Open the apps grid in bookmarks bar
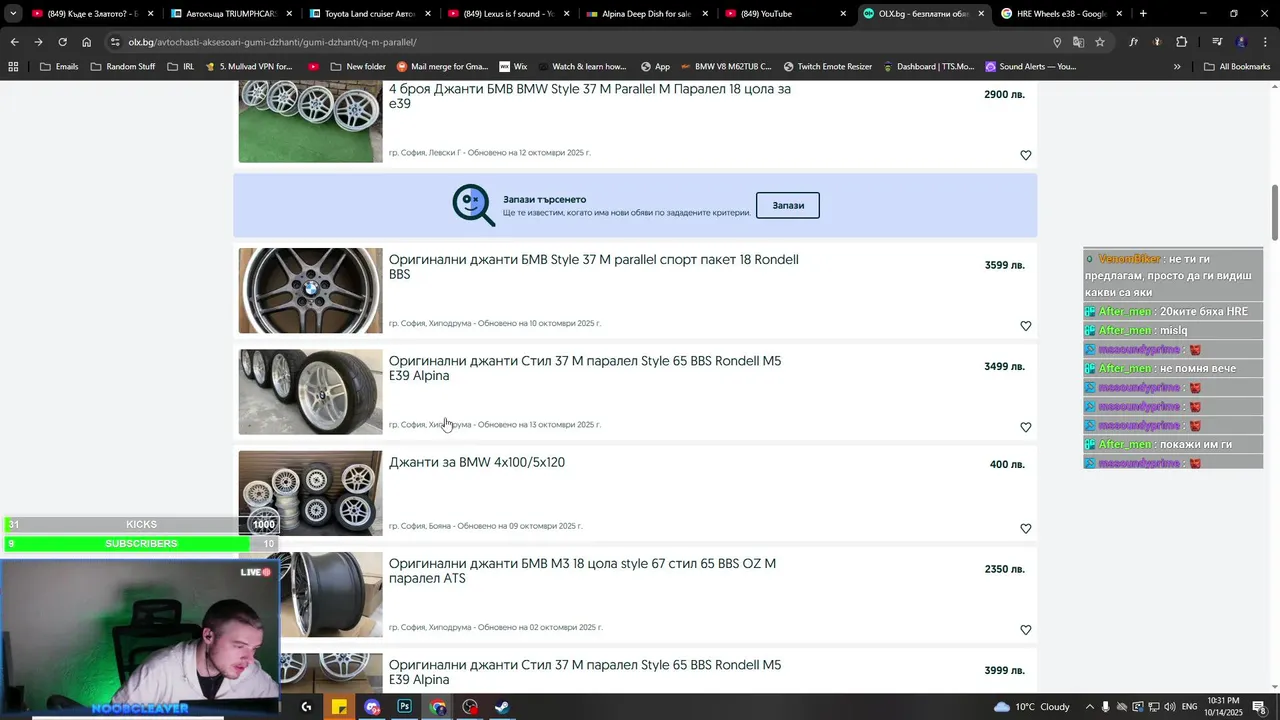Image resolution: width=1280 pixels, height=720 pixels. pyautogui.click(x=13, y=66)
